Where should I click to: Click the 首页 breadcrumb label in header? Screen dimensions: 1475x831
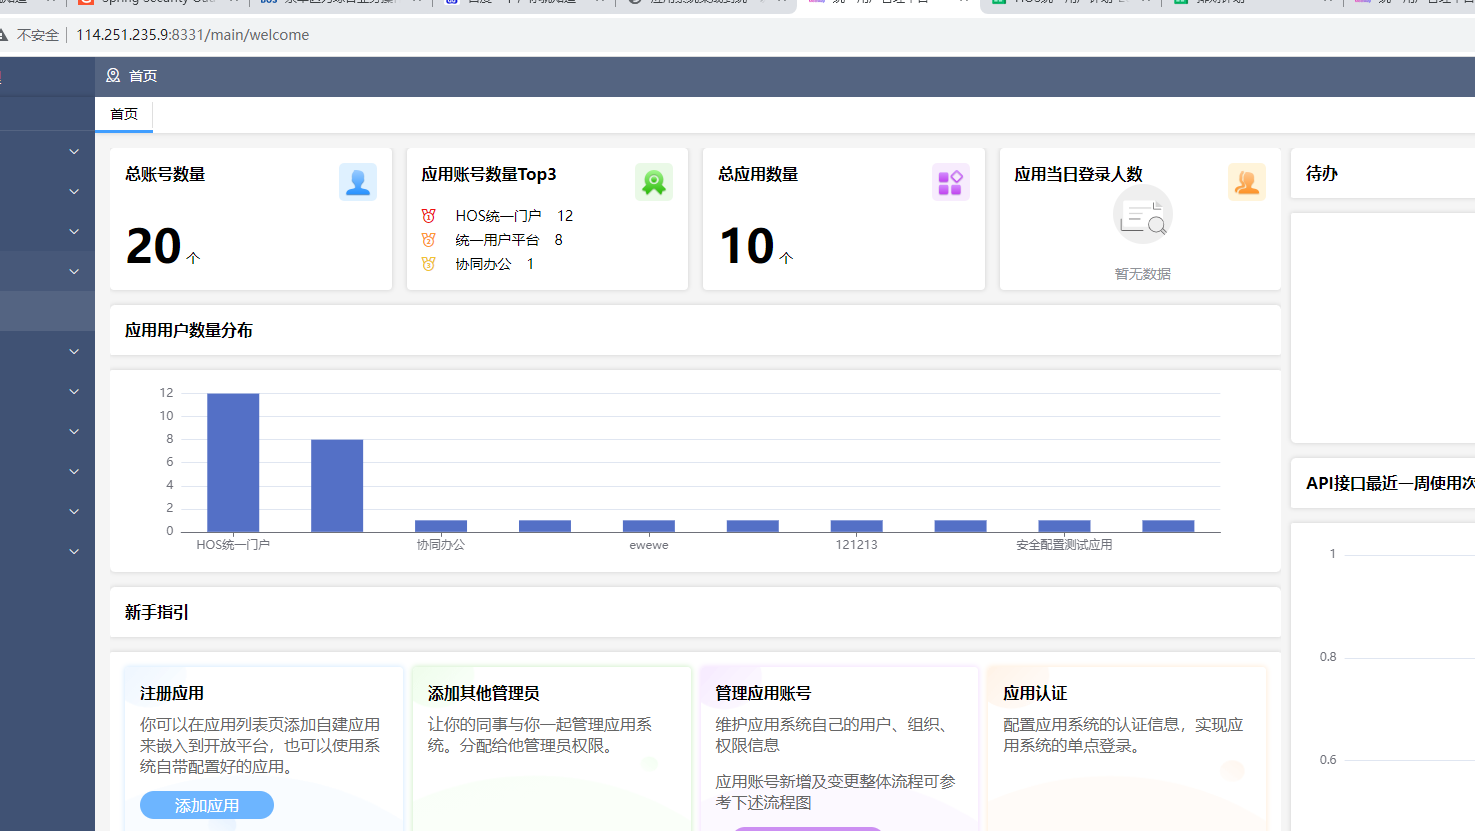coord(143,76)
